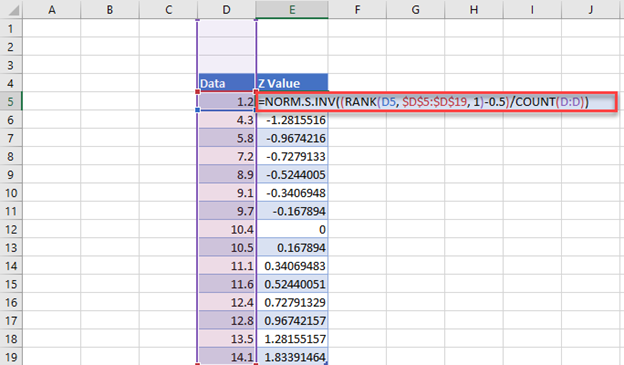624x365 pixels.
Task: Select column J header
Action: (591, 9)
